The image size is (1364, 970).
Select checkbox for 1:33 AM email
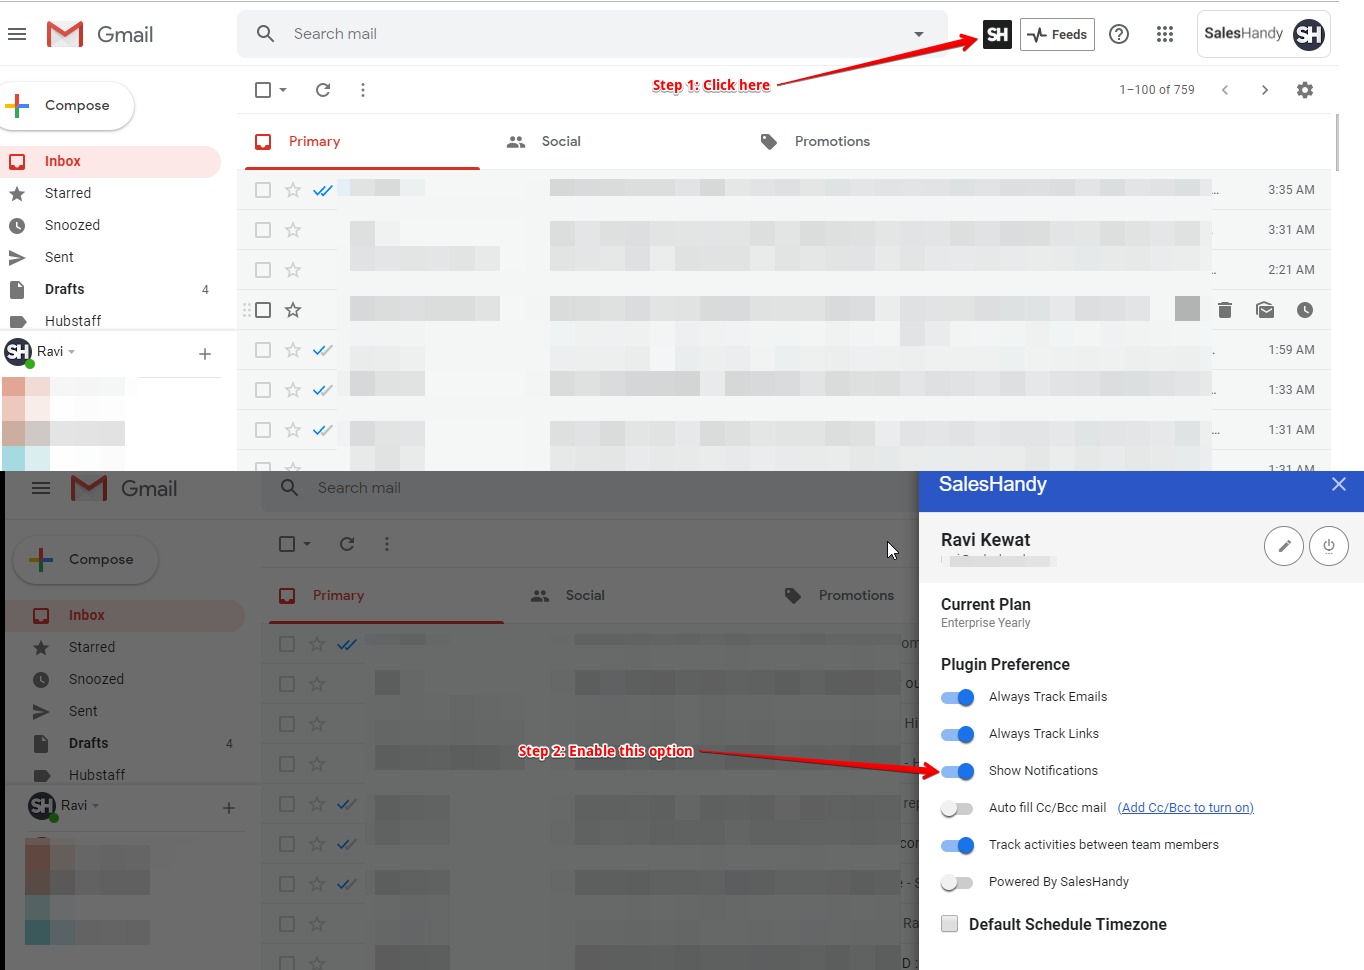coord(263,390)
